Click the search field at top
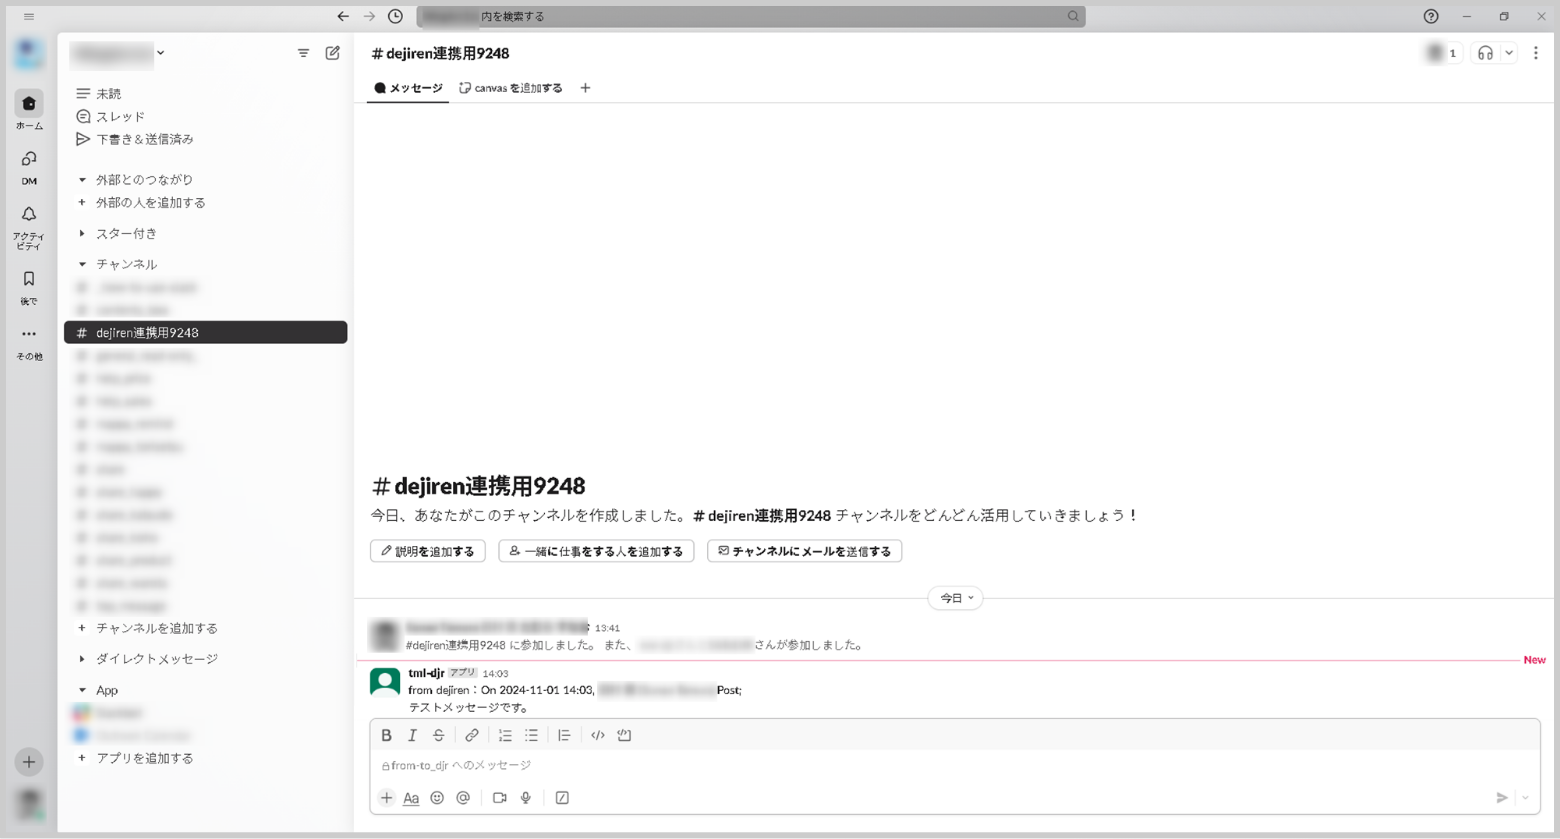The width and height of the screenshot is (1560, 839). 751,16
